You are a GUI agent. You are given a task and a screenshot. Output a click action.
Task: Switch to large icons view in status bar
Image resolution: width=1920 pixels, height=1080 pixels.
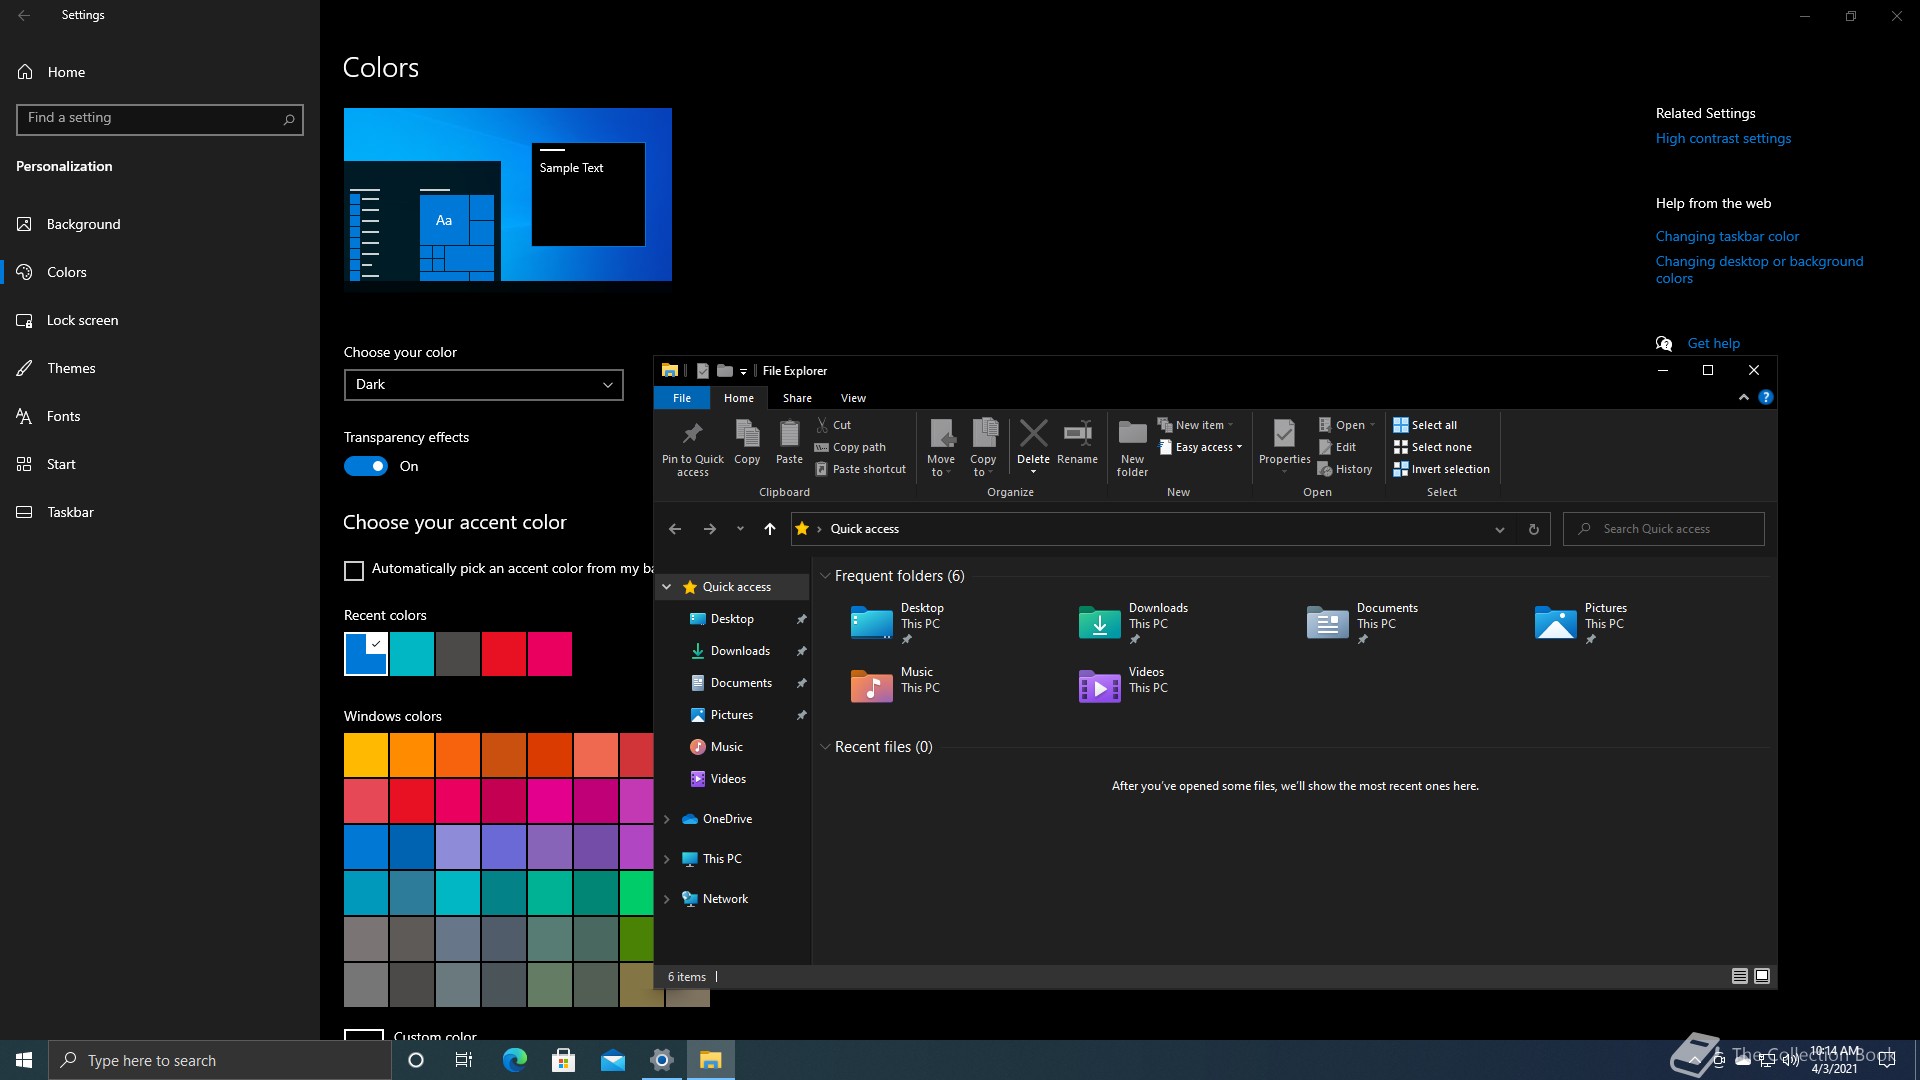[1762, 976]
